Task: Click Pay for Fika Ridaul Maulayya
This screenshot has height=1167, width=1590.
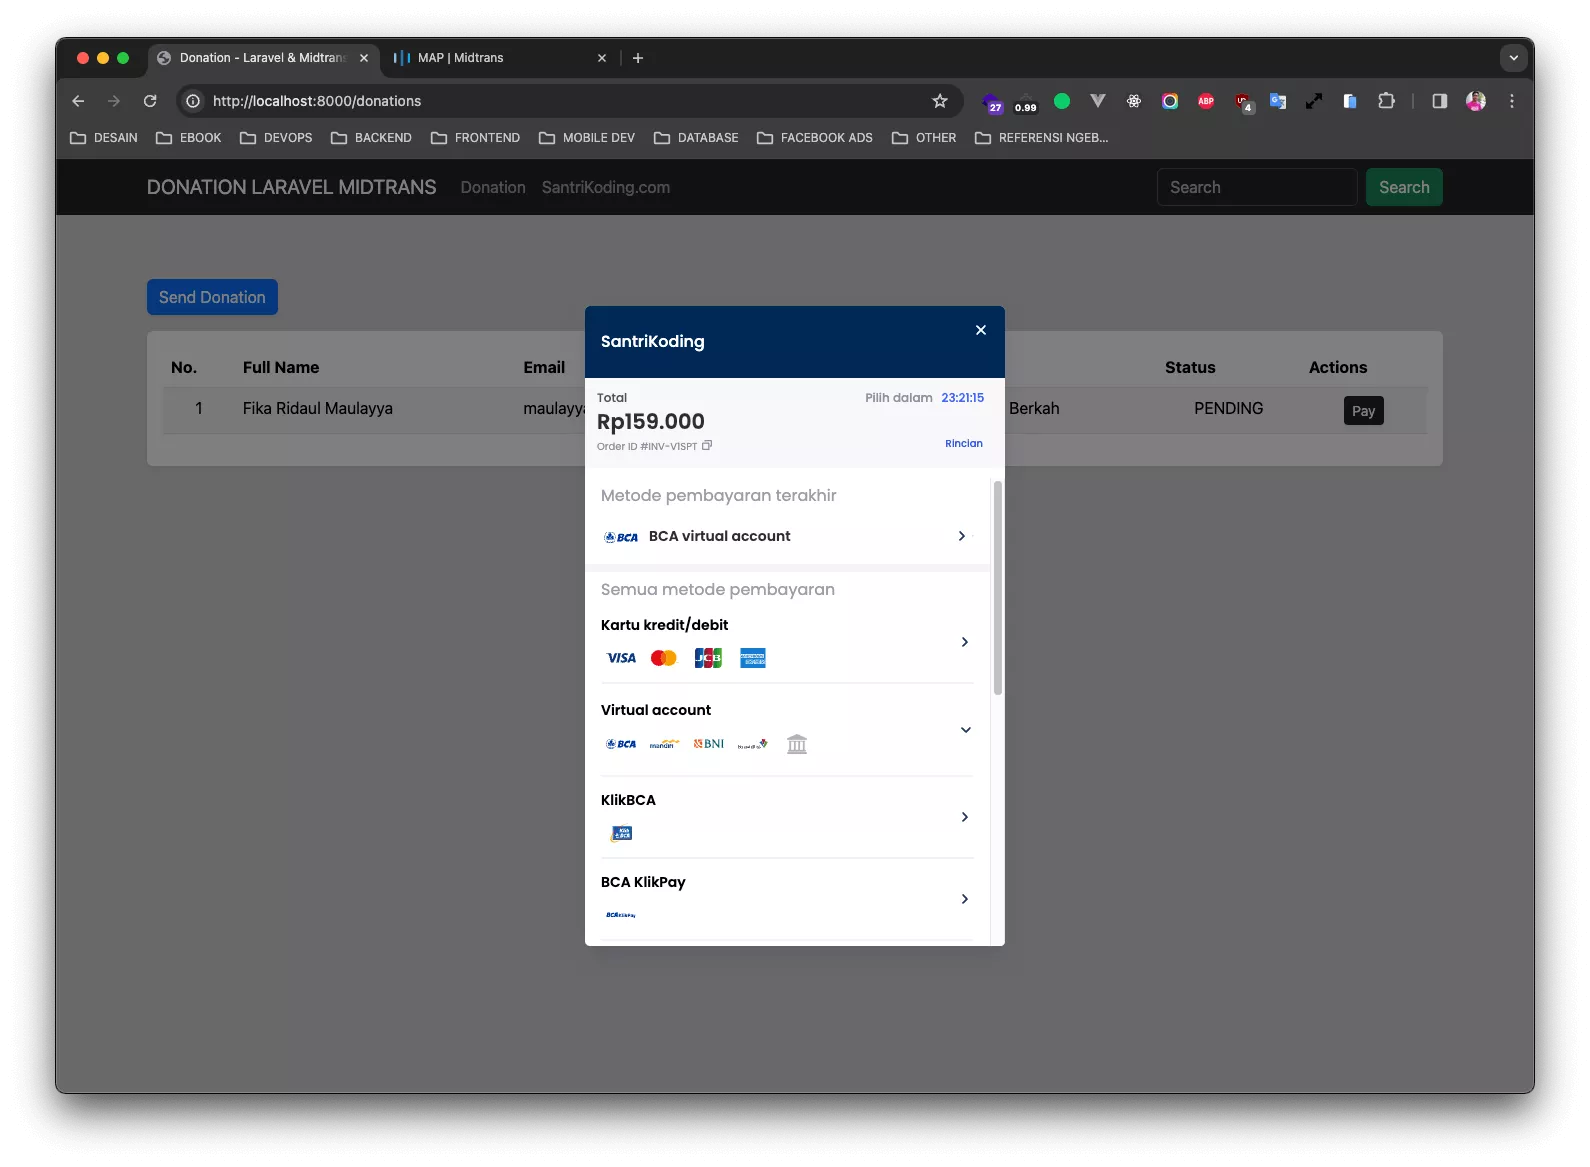Action: (x=1363, y=411)
